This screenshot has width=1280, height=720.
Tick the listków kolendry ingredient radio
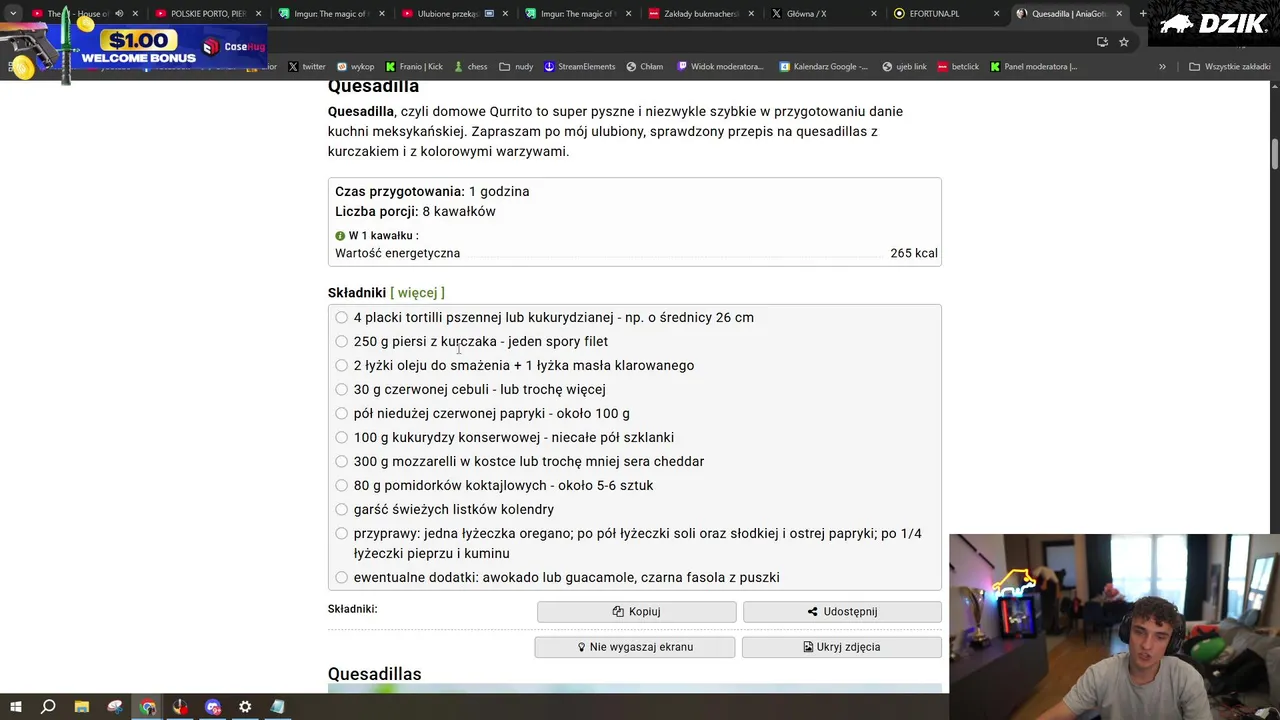click(342, 509)
